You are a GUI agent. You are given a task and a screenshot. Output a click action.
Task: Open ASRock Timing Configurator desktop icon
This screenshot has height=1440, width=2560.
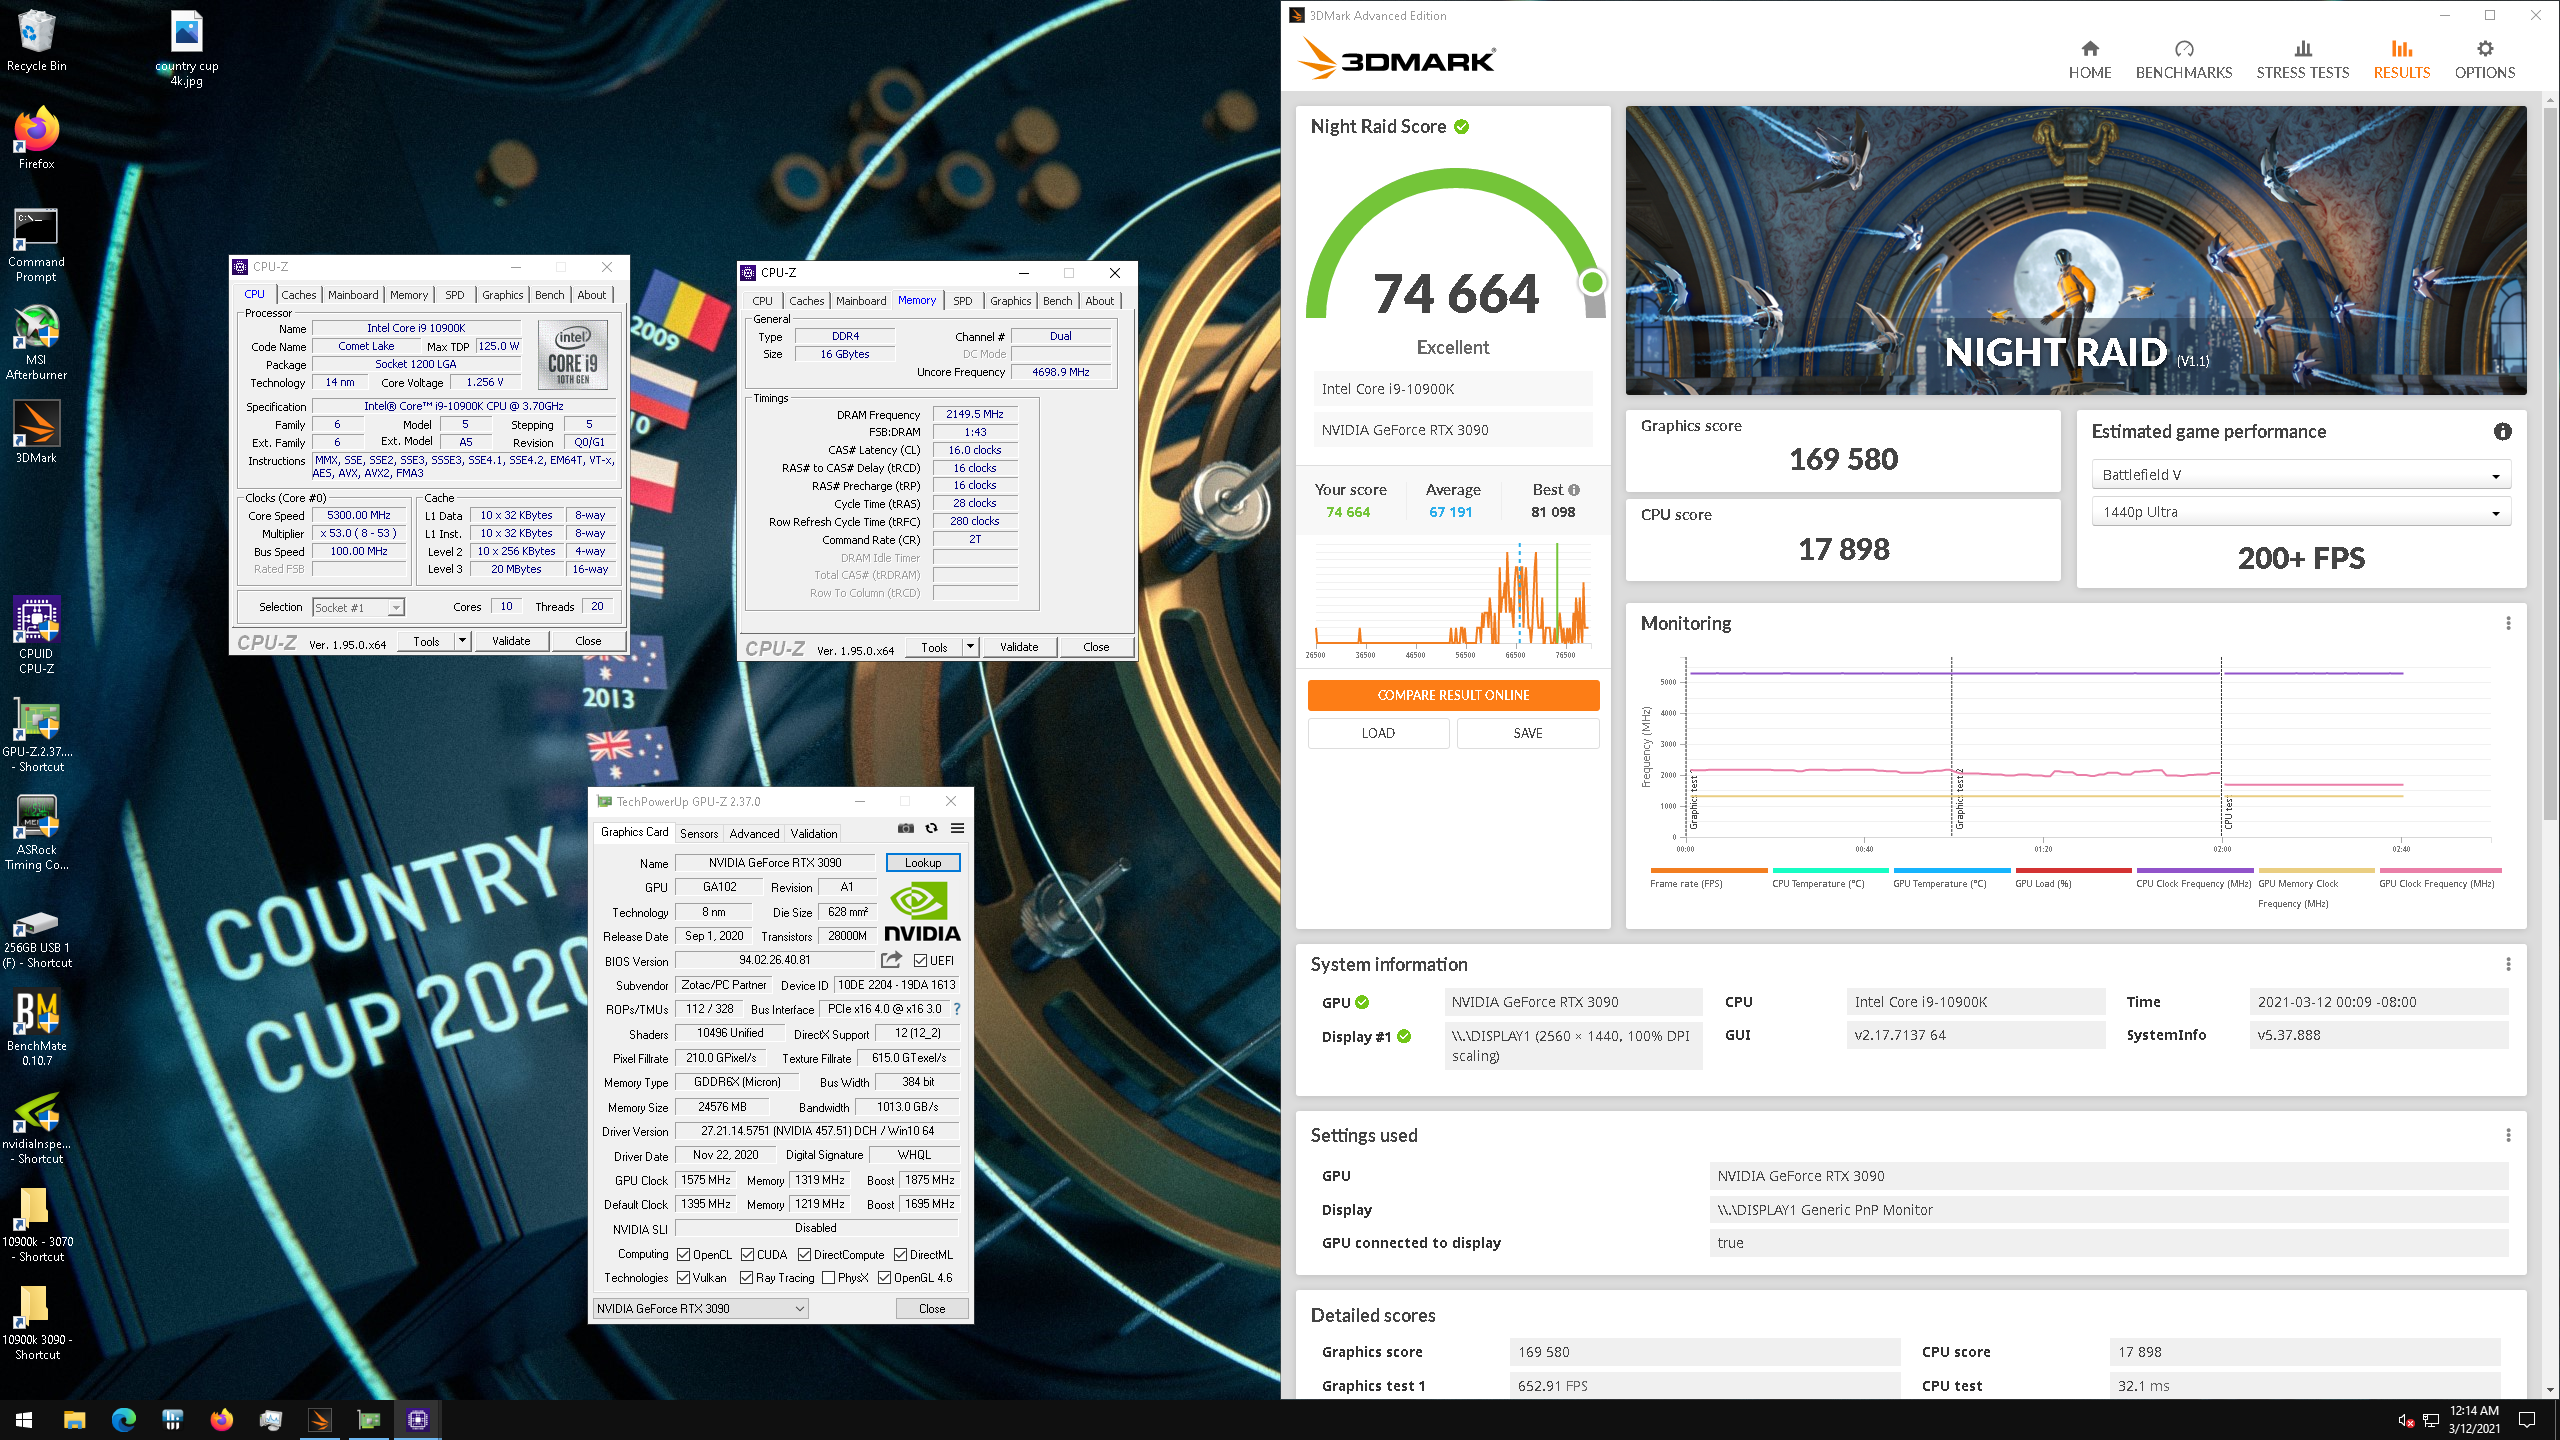pyautogui.click(x=37, y=832)
